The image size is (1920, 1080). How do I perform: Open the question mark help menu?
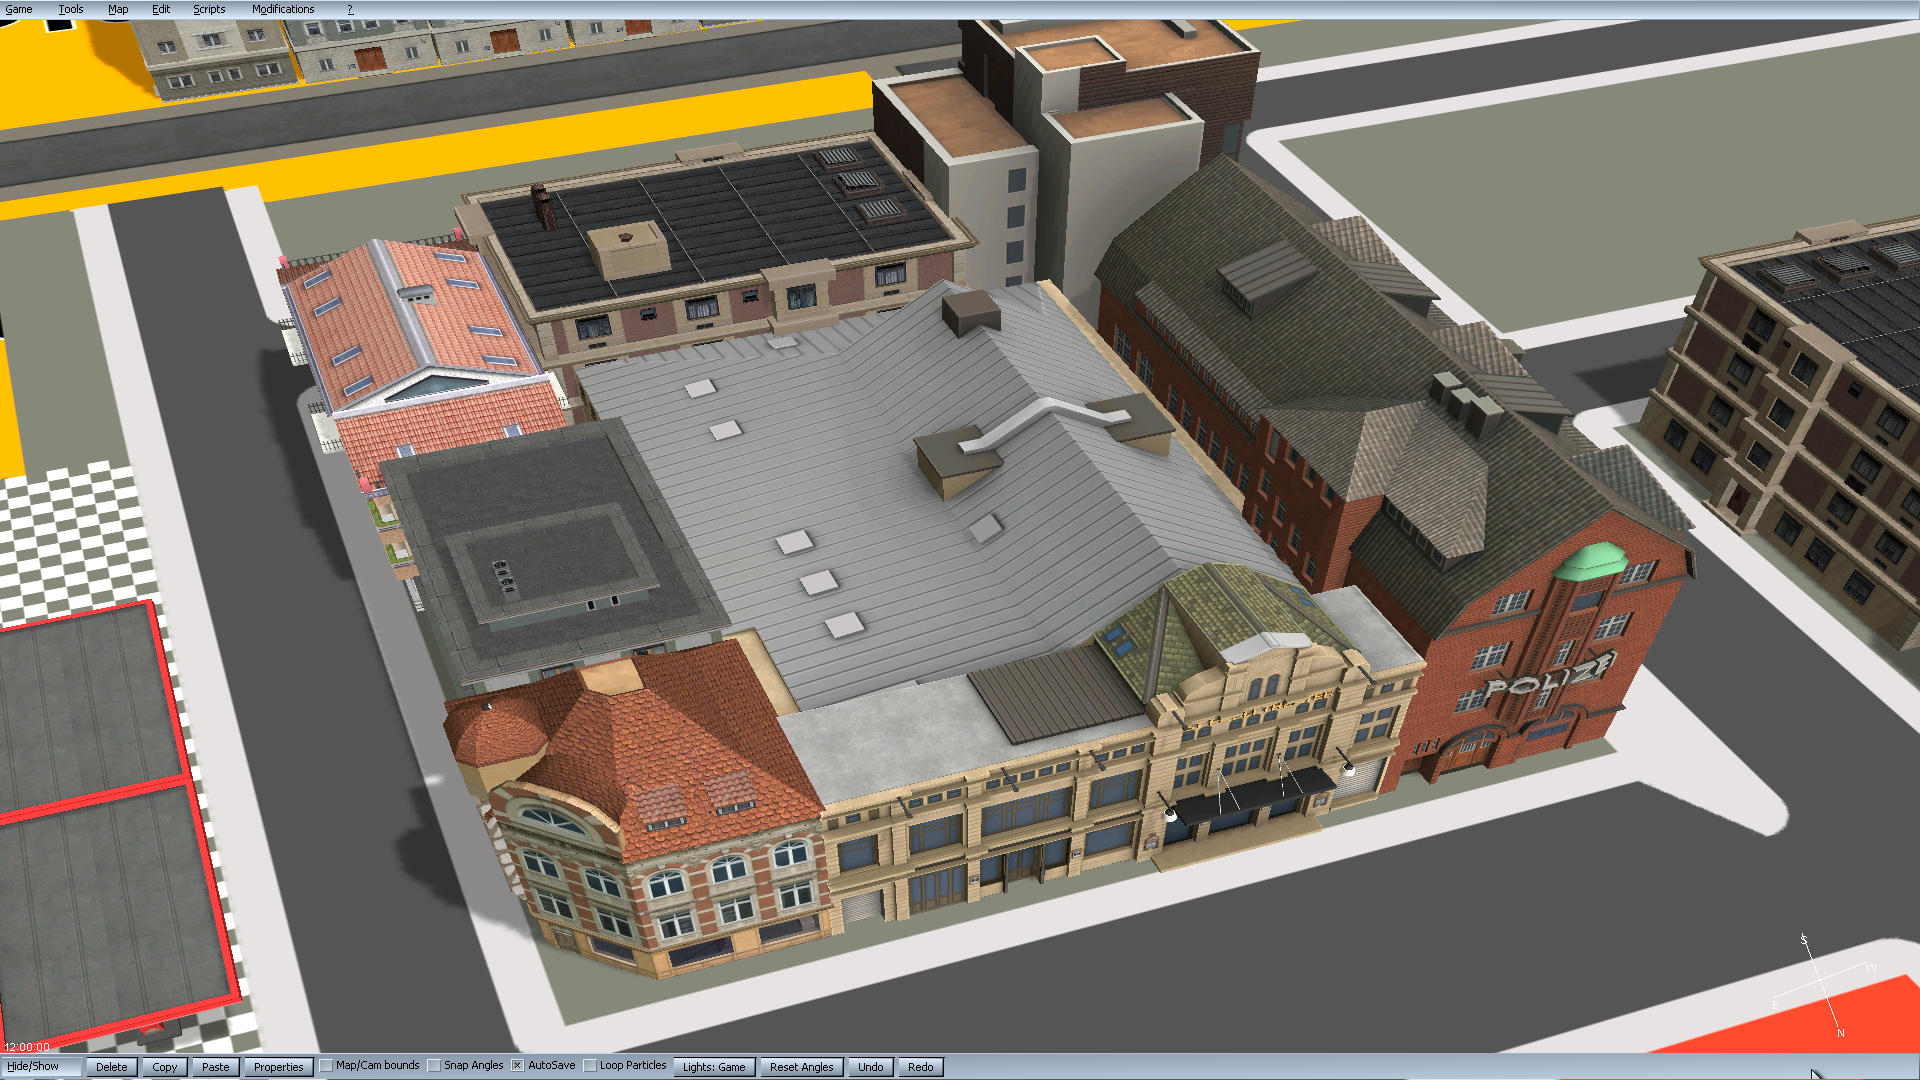pyautogui.click(x=350, y=9)
